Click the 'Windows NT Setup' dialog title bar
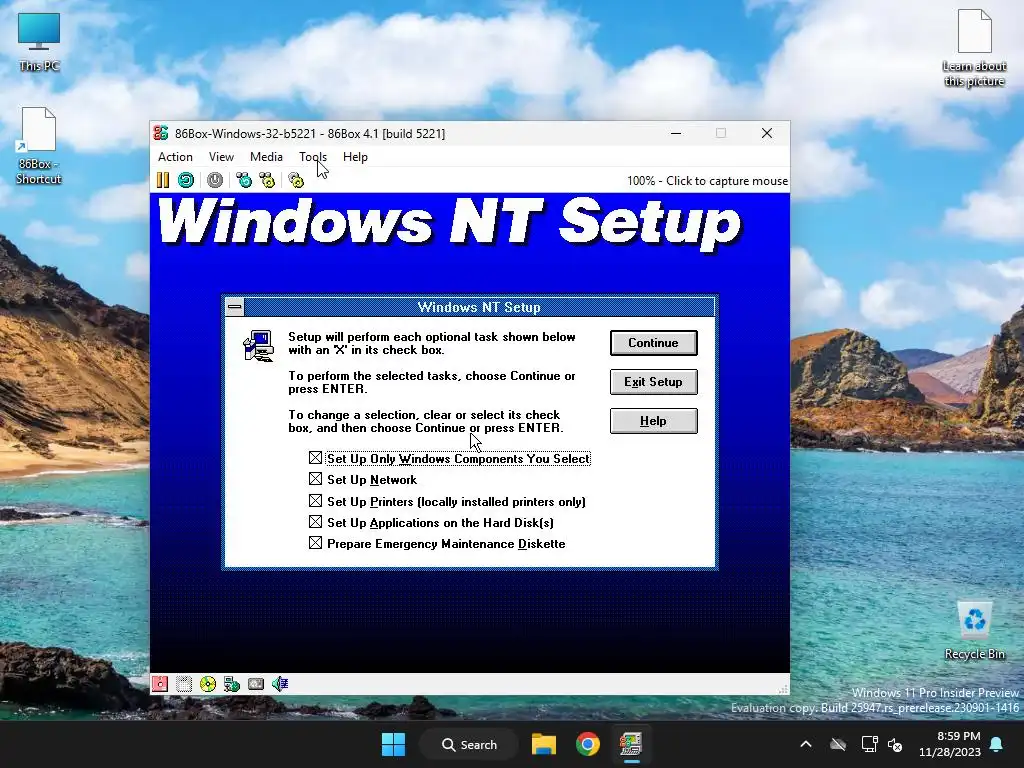1024x768 pixels. (x=479, y=307)
